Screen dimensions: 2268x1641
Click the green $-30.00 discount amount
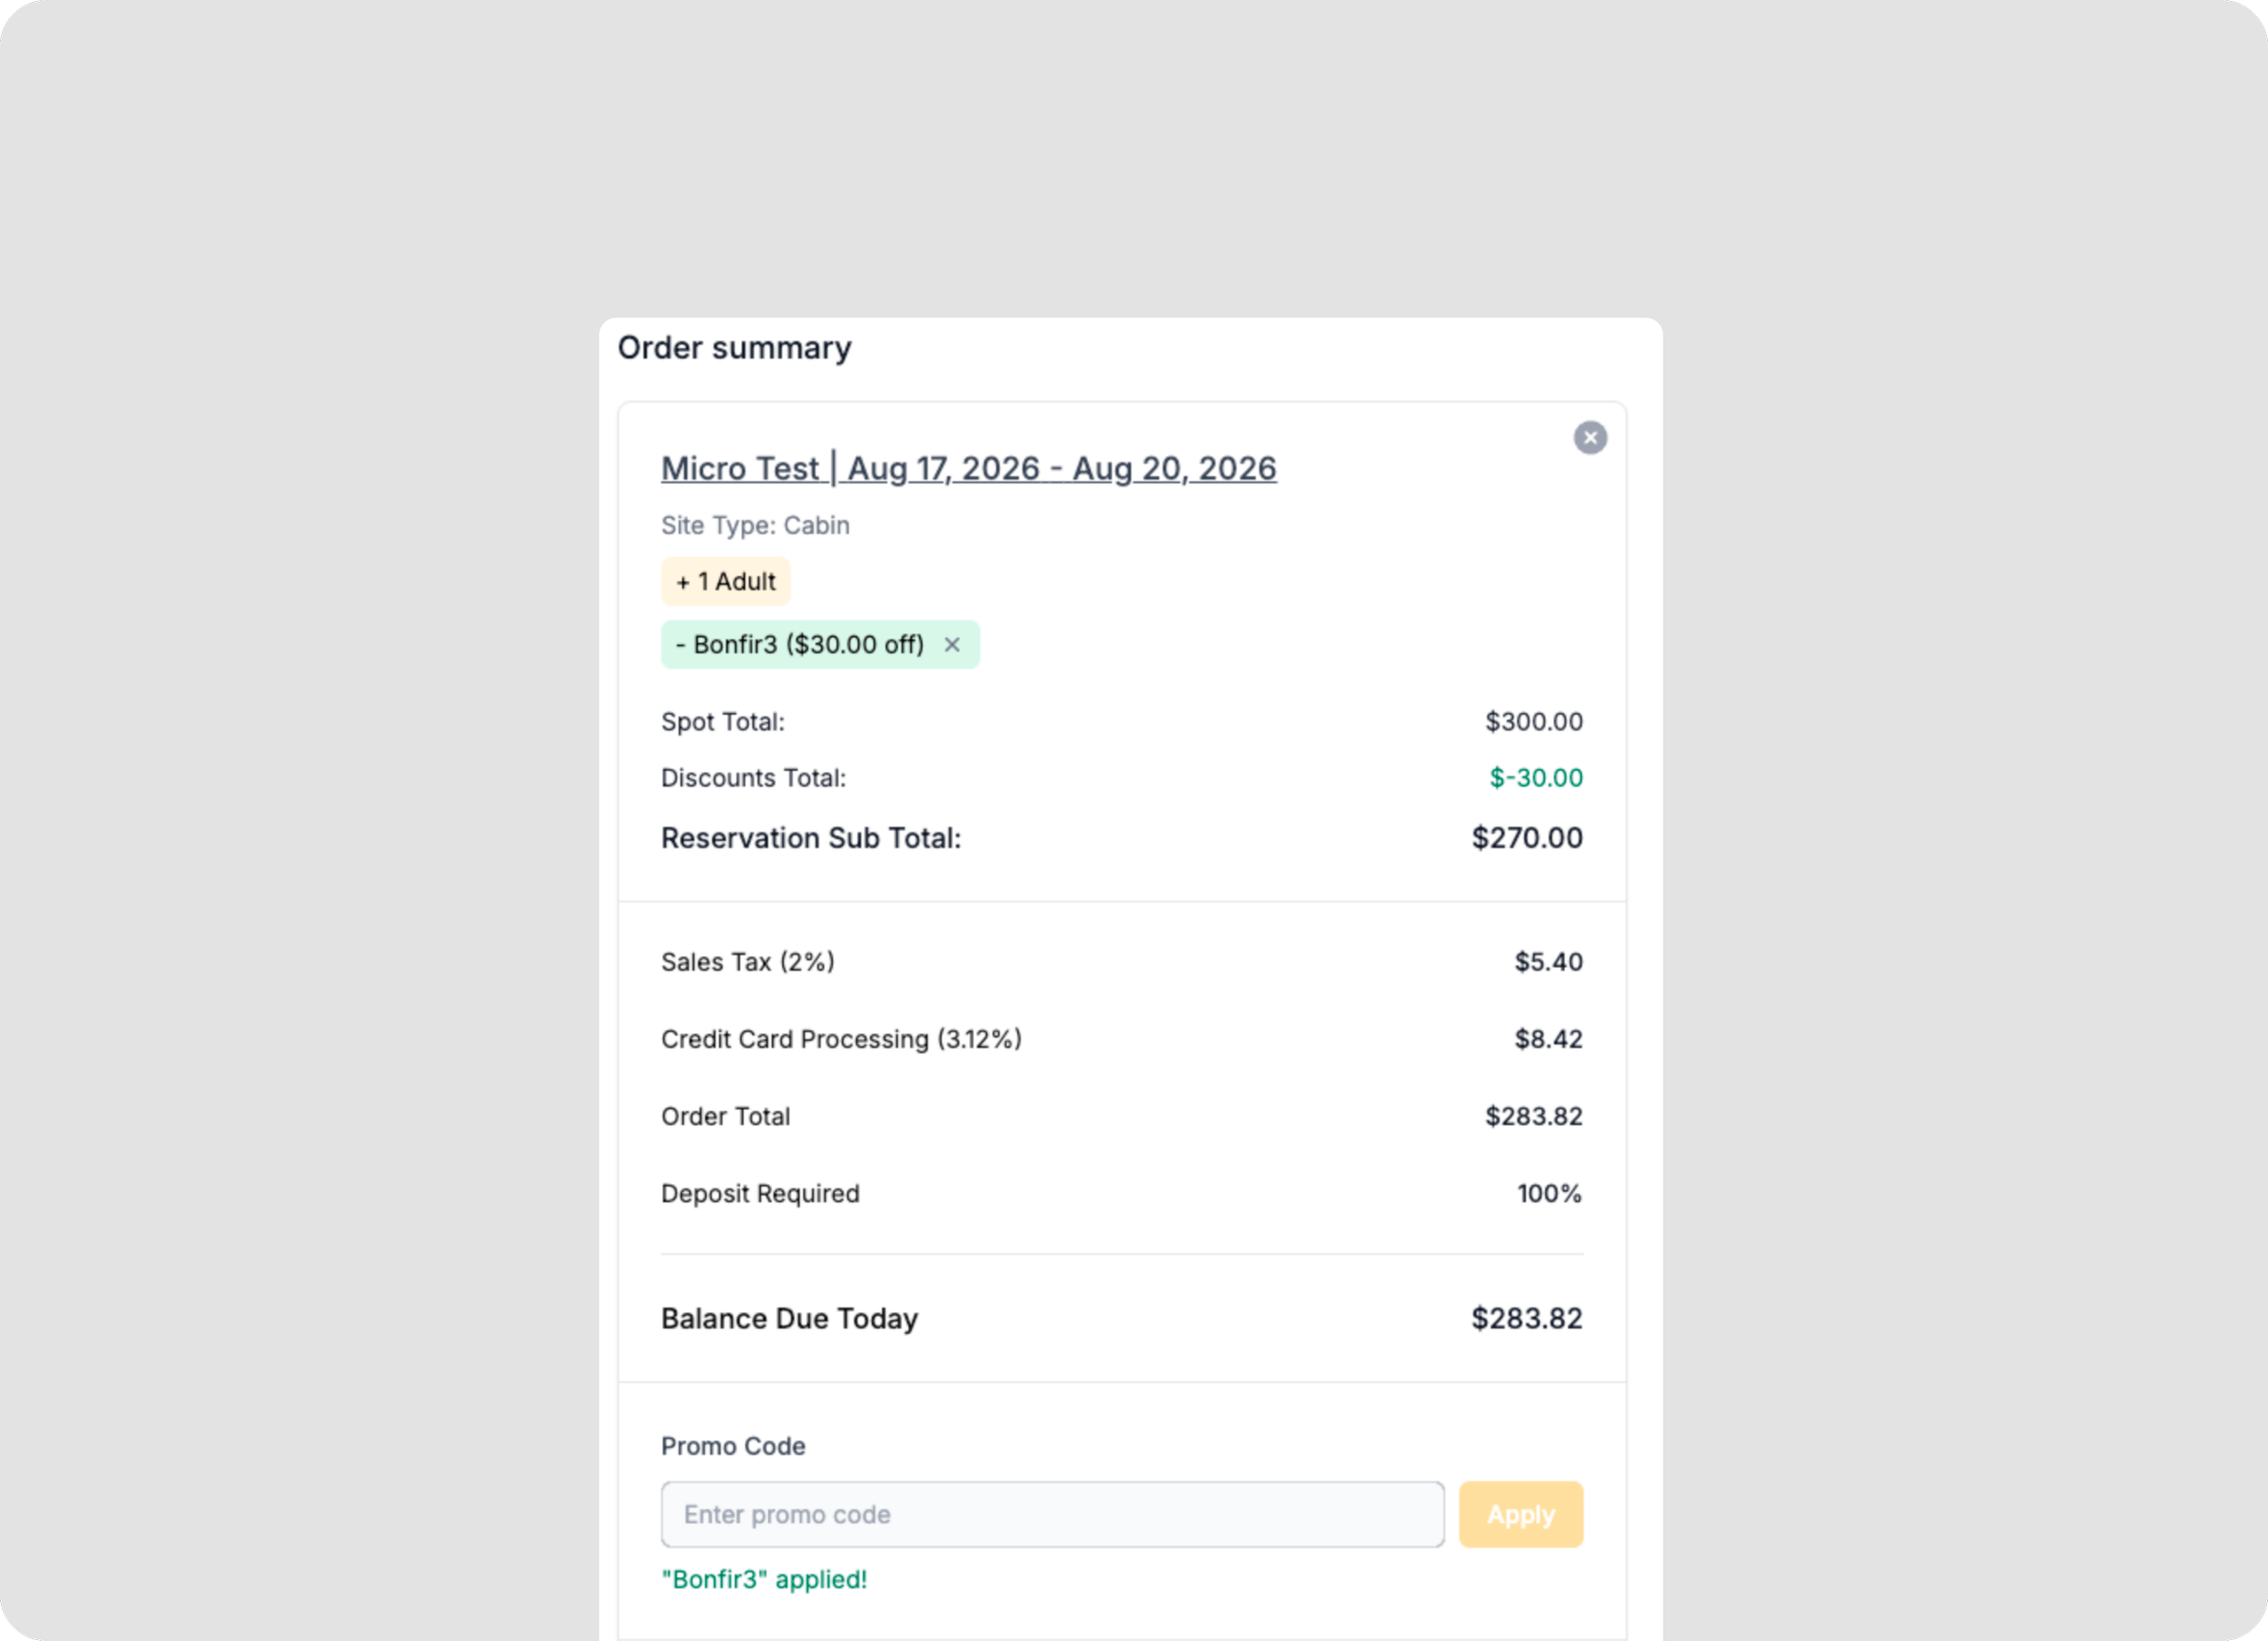coord(1535,778)
